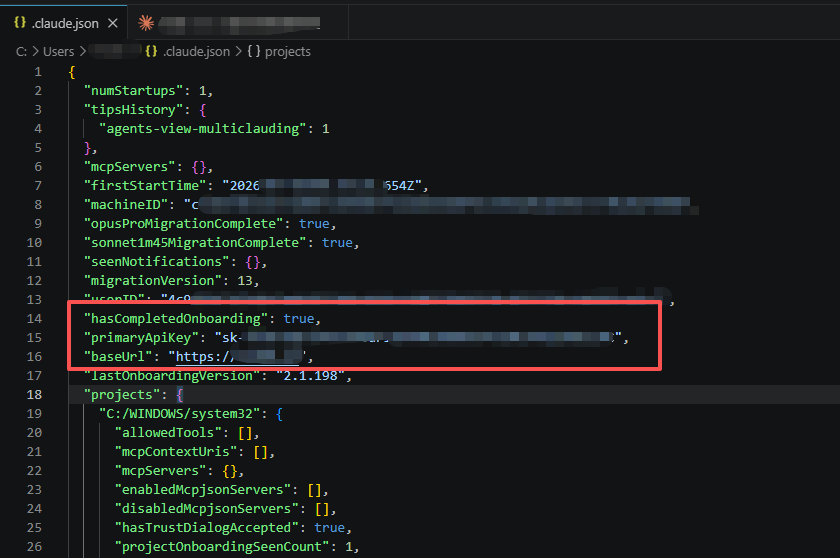Click the braces icon before projects in breadcrumb
This screenshot has width=840, height=558.
(254, 51)
